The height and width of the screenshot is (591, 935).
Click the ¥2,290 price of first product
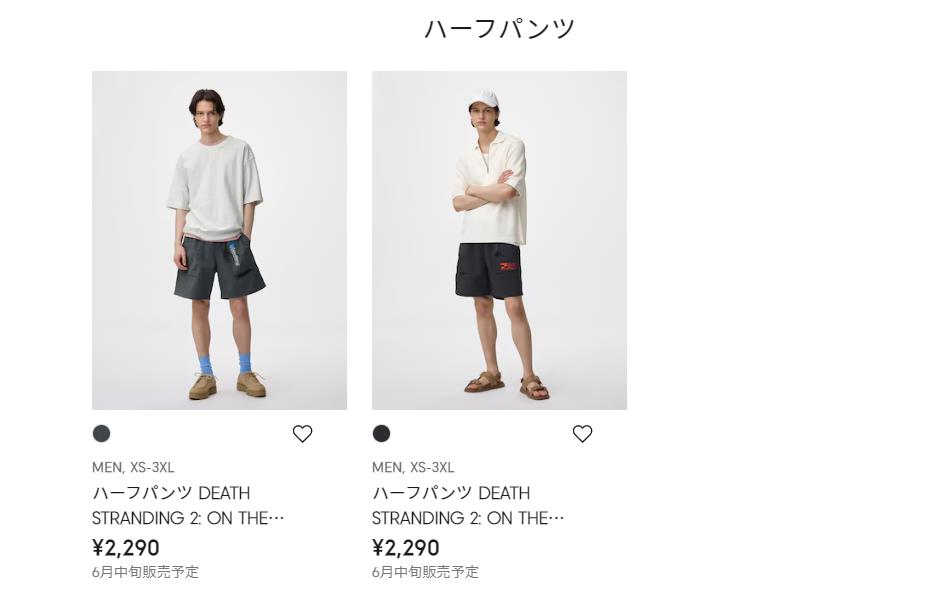click(x=126, y=547)
